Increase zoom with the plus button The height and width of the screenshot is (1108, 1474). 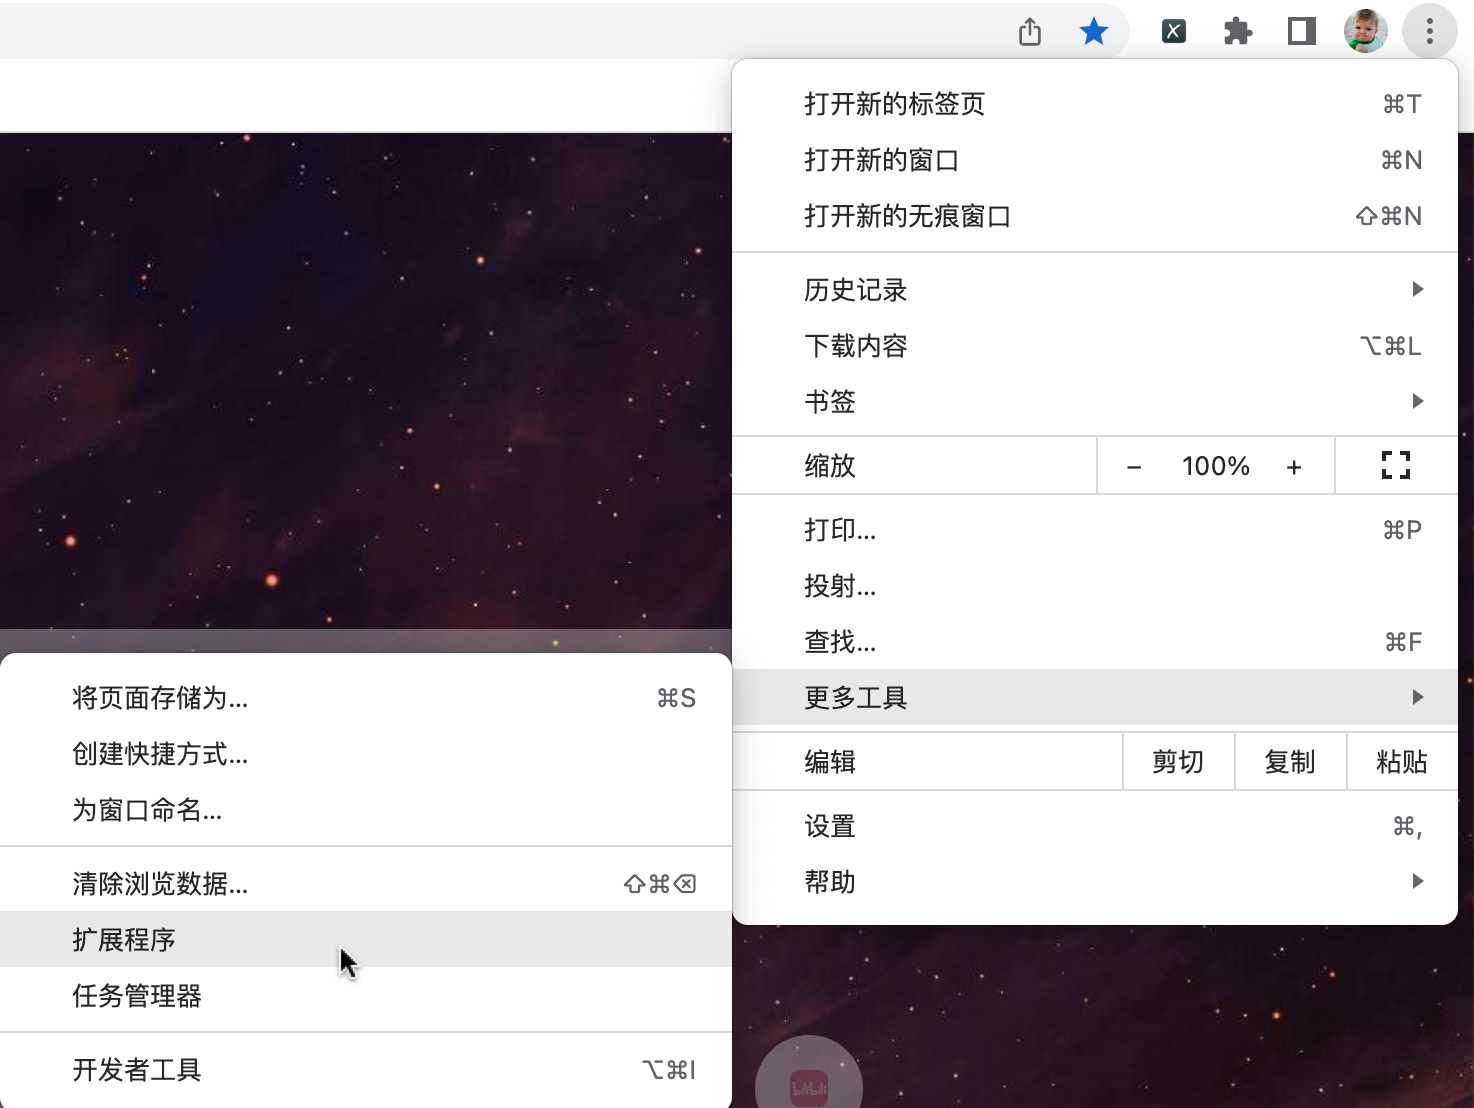pyautogui.click(x=1294, y=467)
